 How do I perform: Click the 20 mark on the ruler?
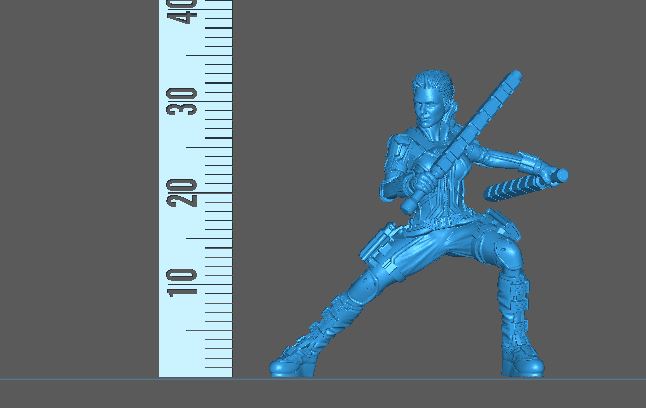coord(184,192)
